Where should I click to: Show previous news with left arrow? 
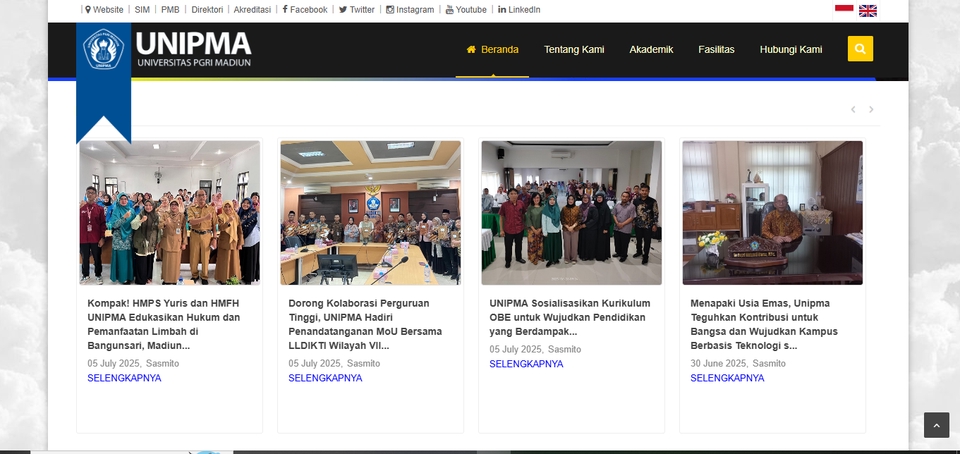[x=853, y=110]
